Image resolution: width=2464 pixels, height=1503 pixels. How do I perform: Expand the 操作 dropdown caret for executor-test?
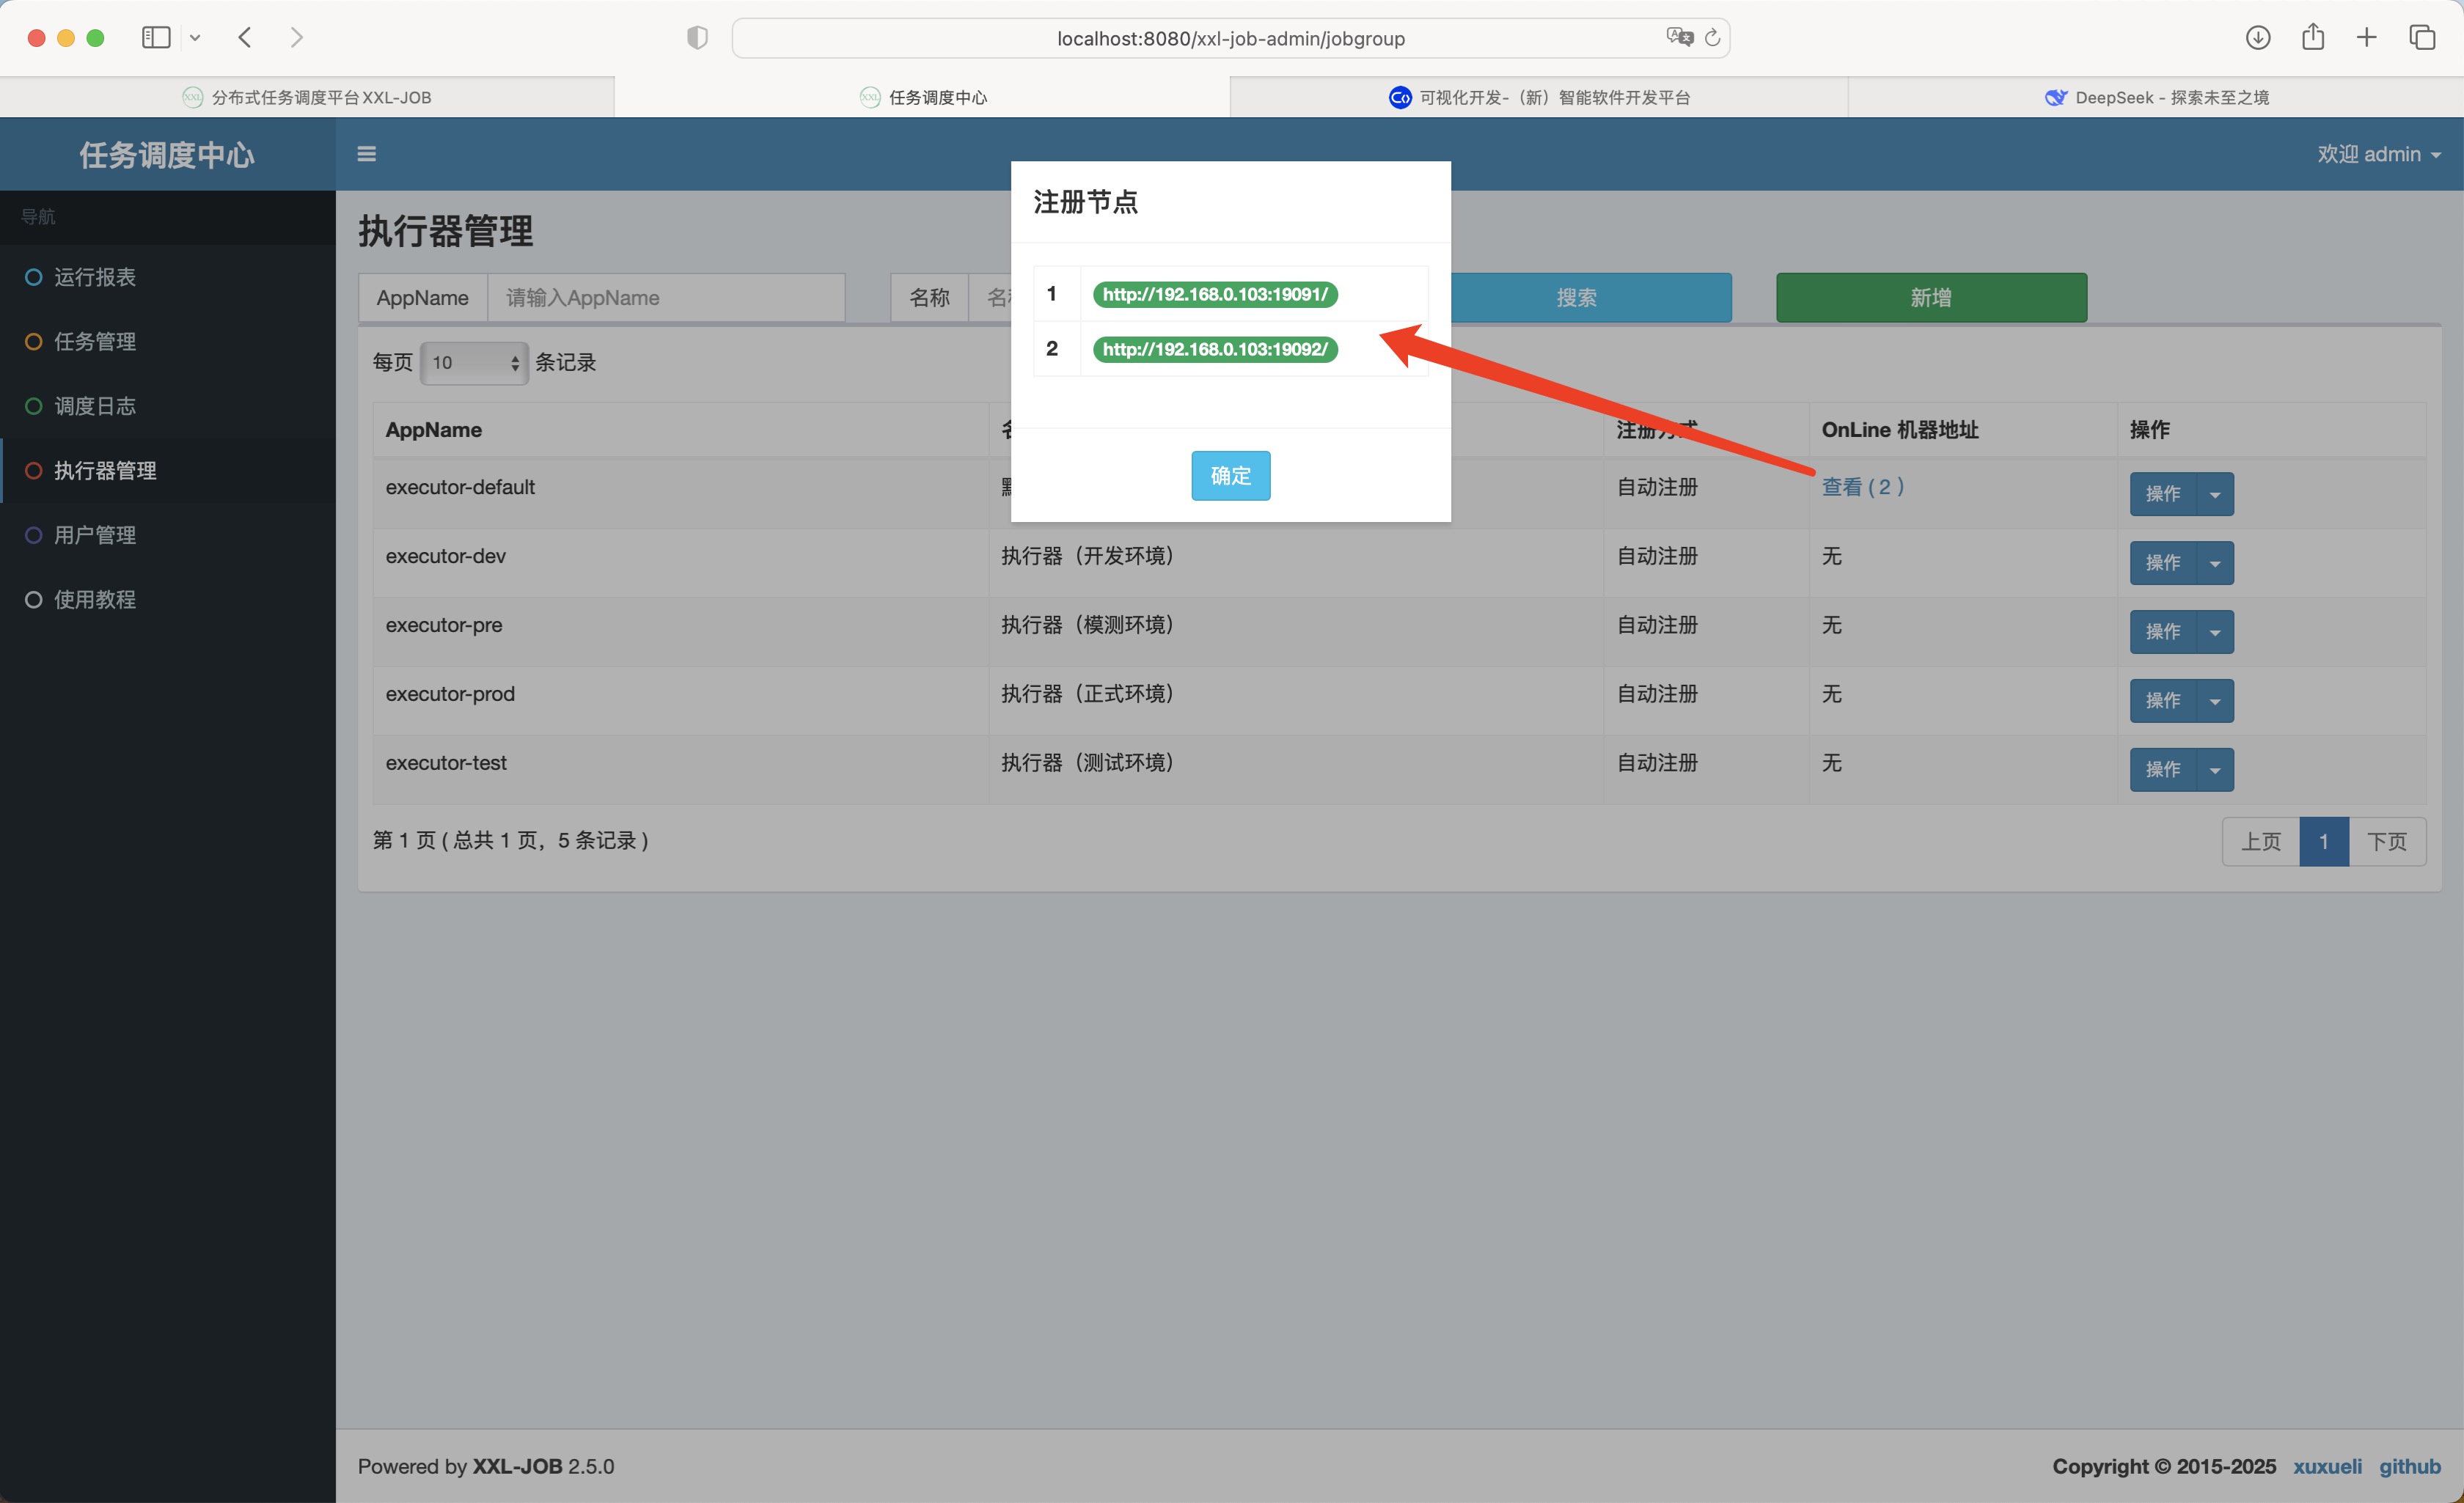[x=2215, y=770]
